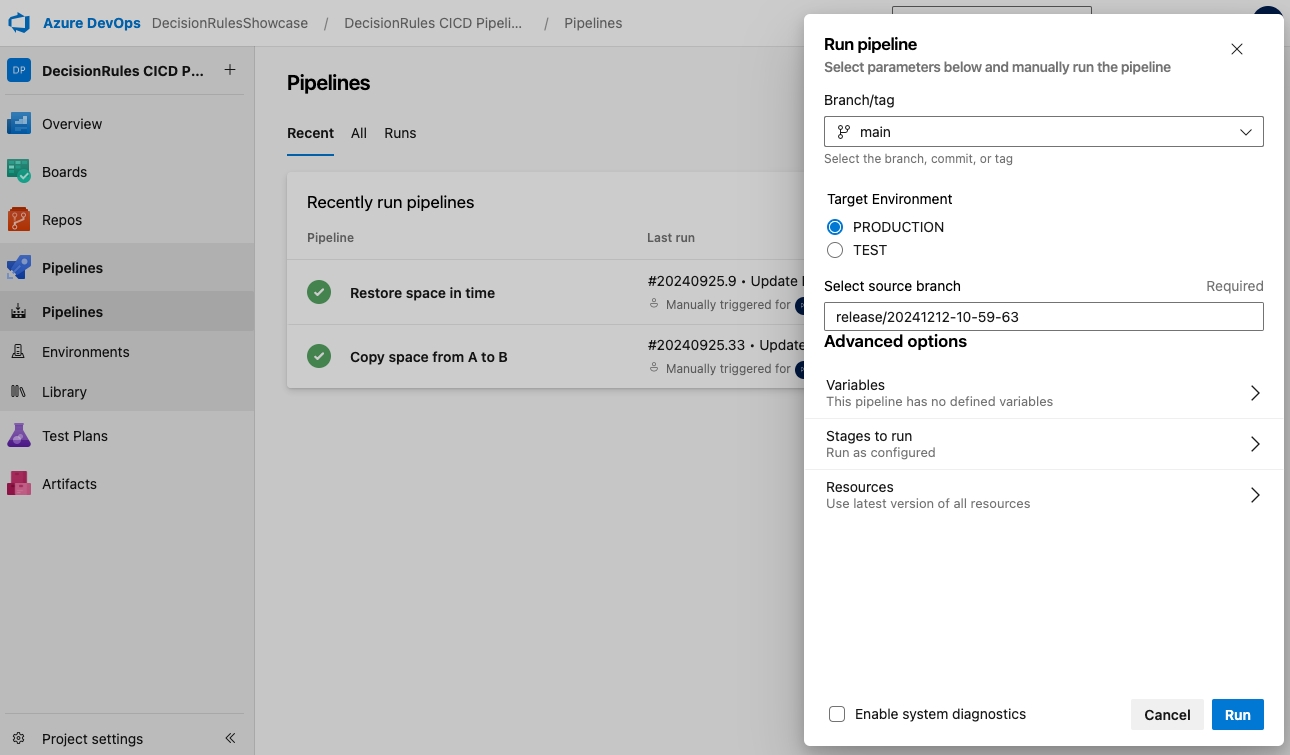The width and height of the screenshot is (1290, 755).
Task: Select the PRODUCTION target environment
Action: [x=835, y=227]
